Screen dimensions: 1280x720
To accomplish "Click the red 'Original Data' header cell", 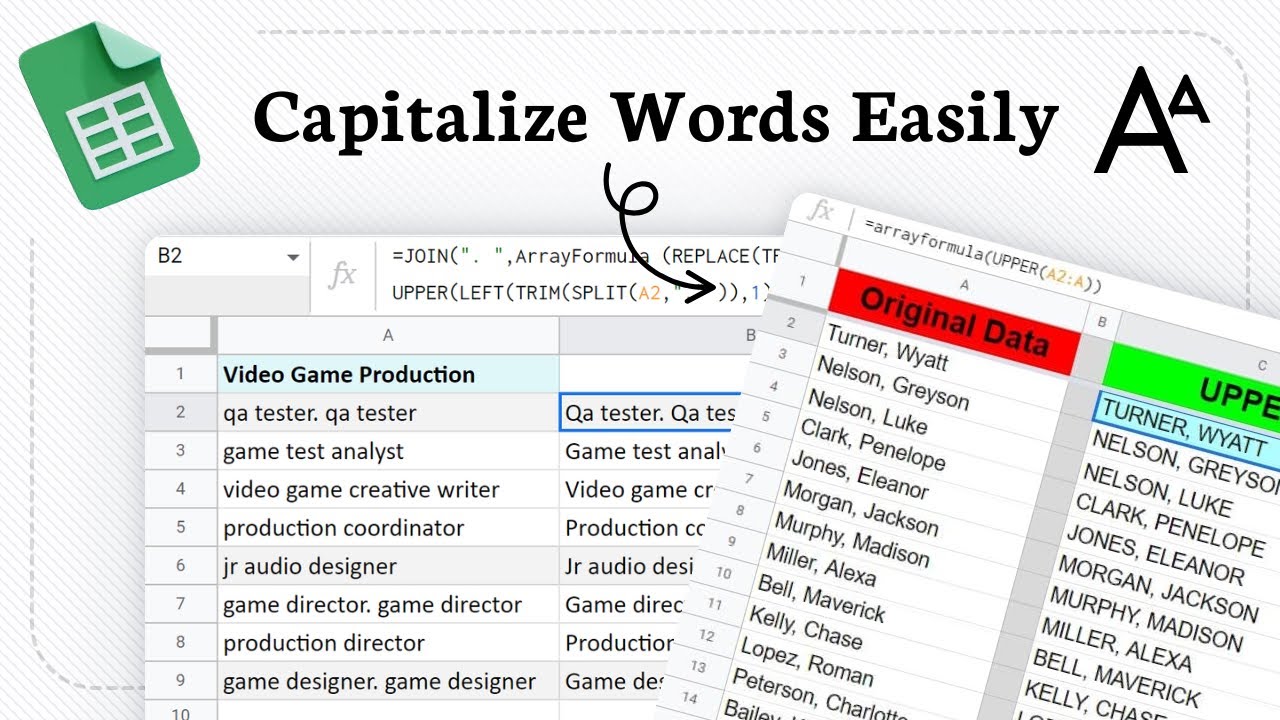I will click(x=956, y=322).
